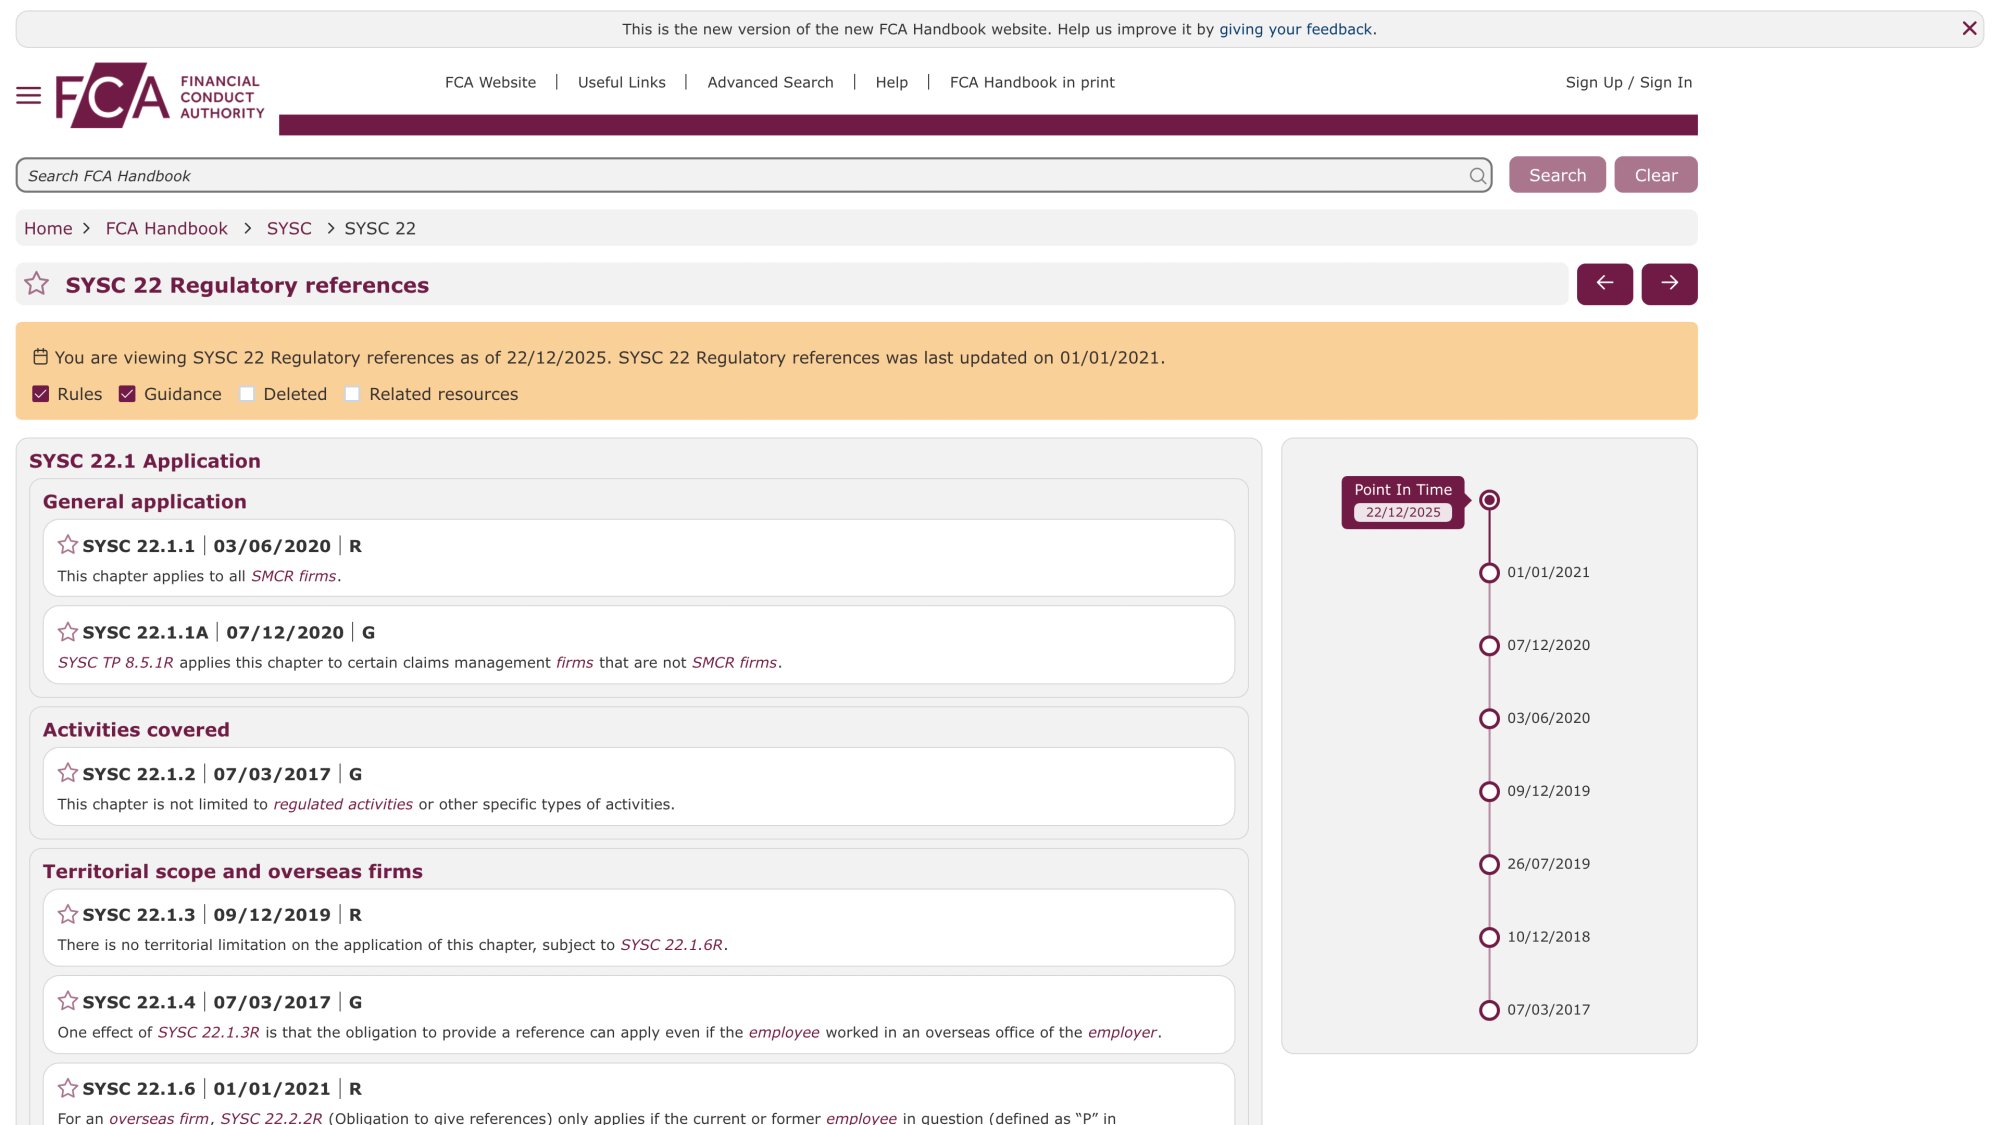Click the Search button
Image resolution: width=2000 pixels, height=1125 pixels.
[1556, 174]
